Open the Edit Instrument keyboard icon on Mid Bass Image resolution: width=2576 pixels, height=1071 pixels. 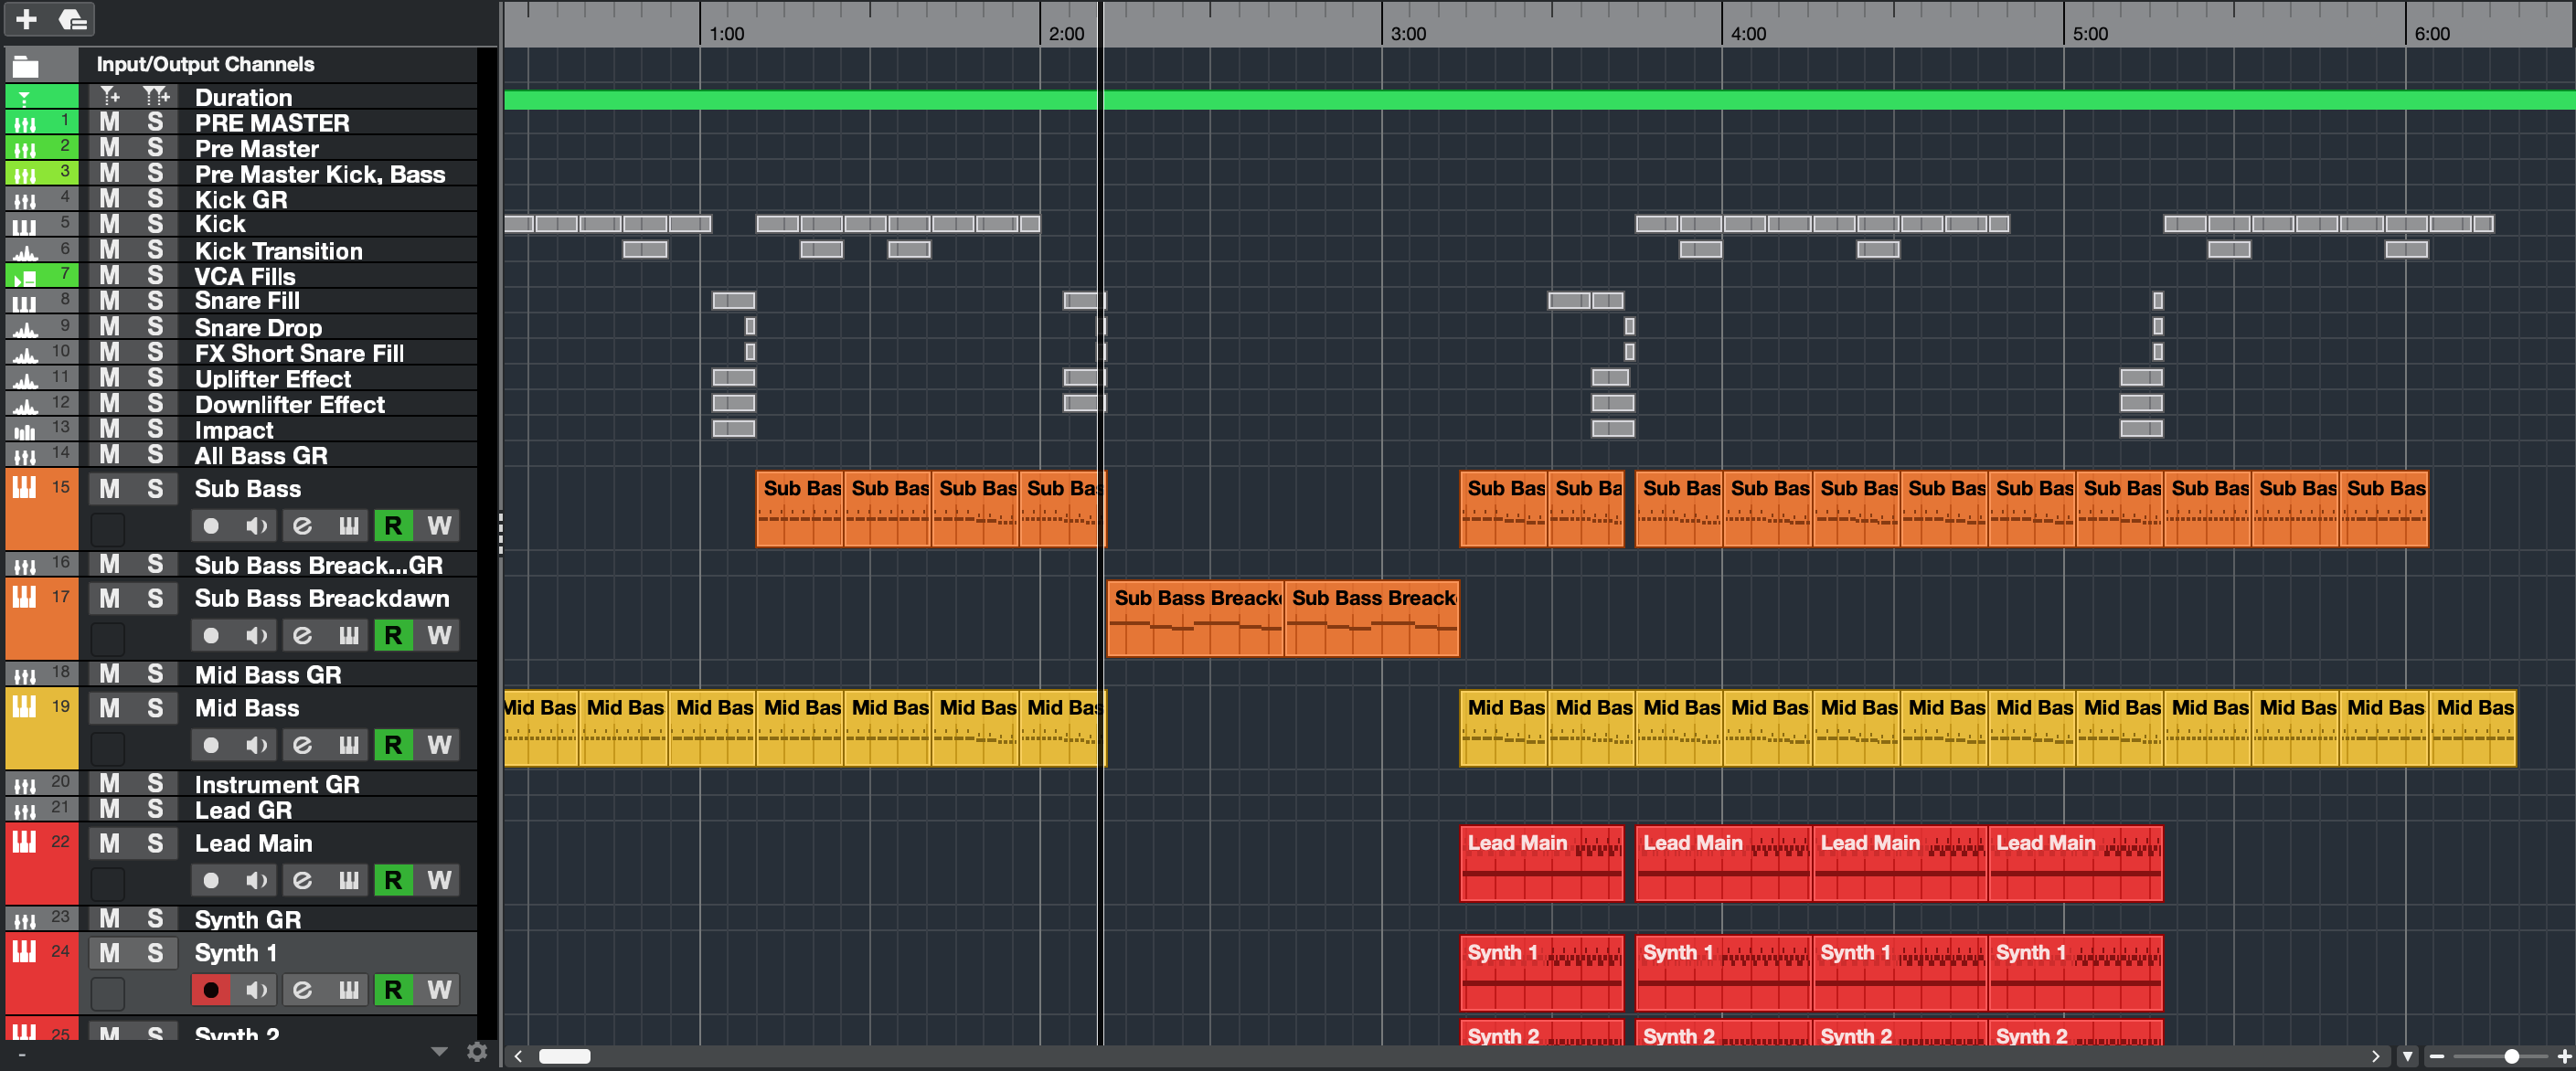pos(348,745)
